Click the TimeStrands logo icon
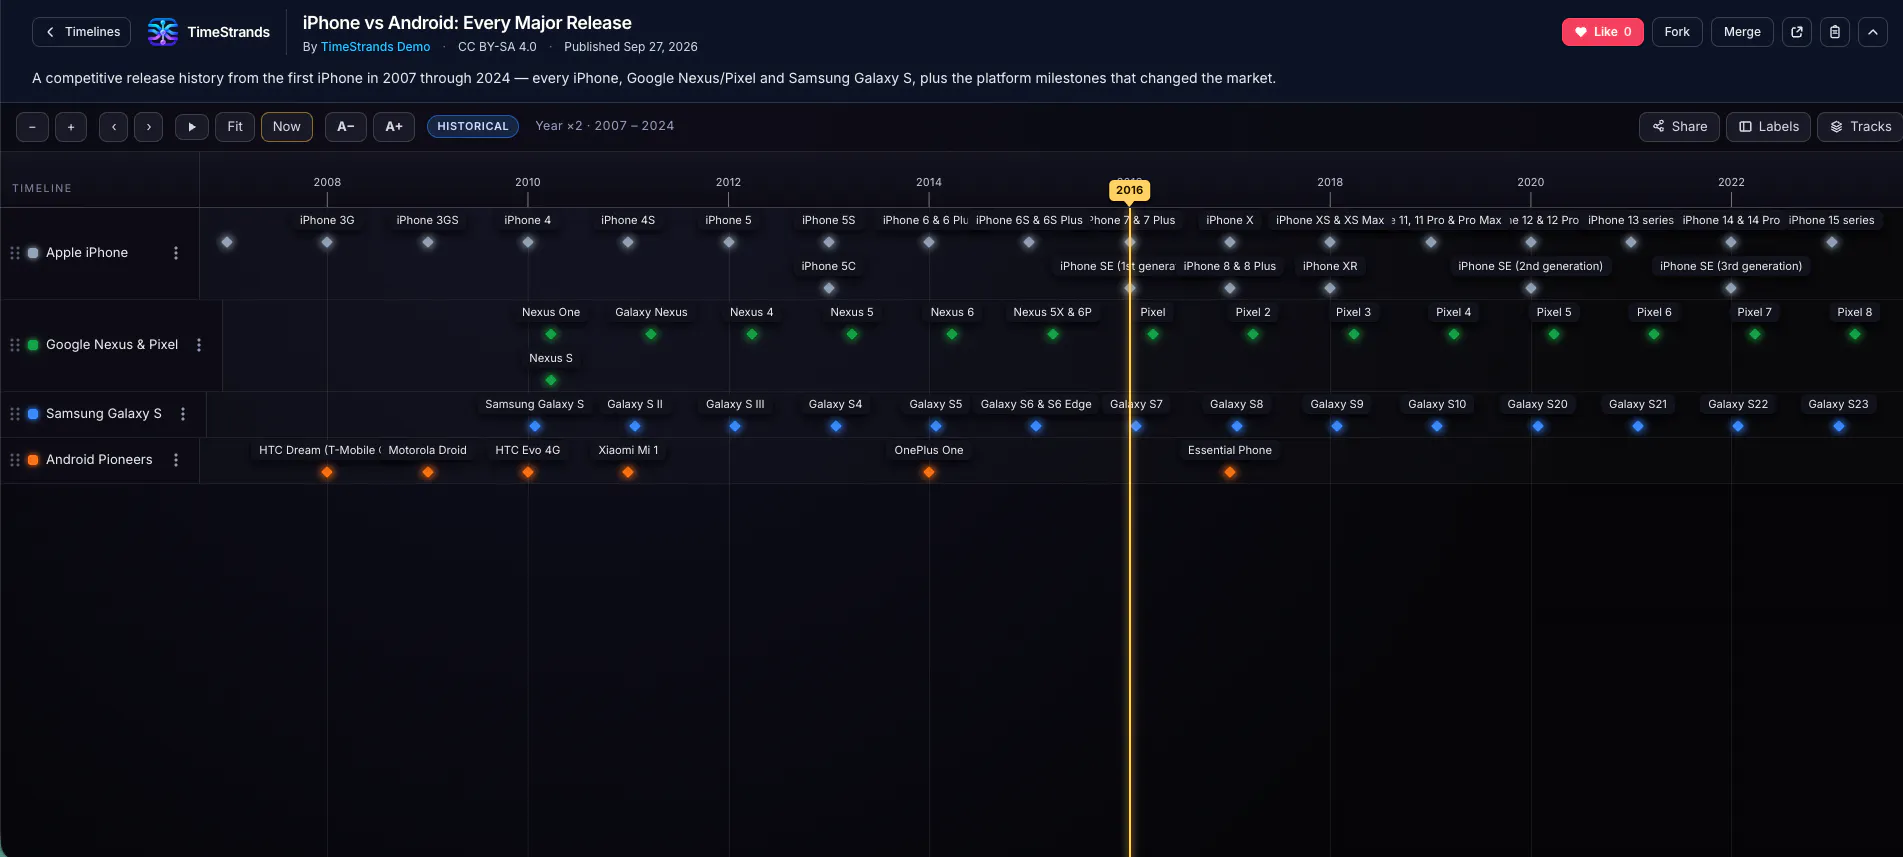Screen dimensions: 1903x857 162,32
